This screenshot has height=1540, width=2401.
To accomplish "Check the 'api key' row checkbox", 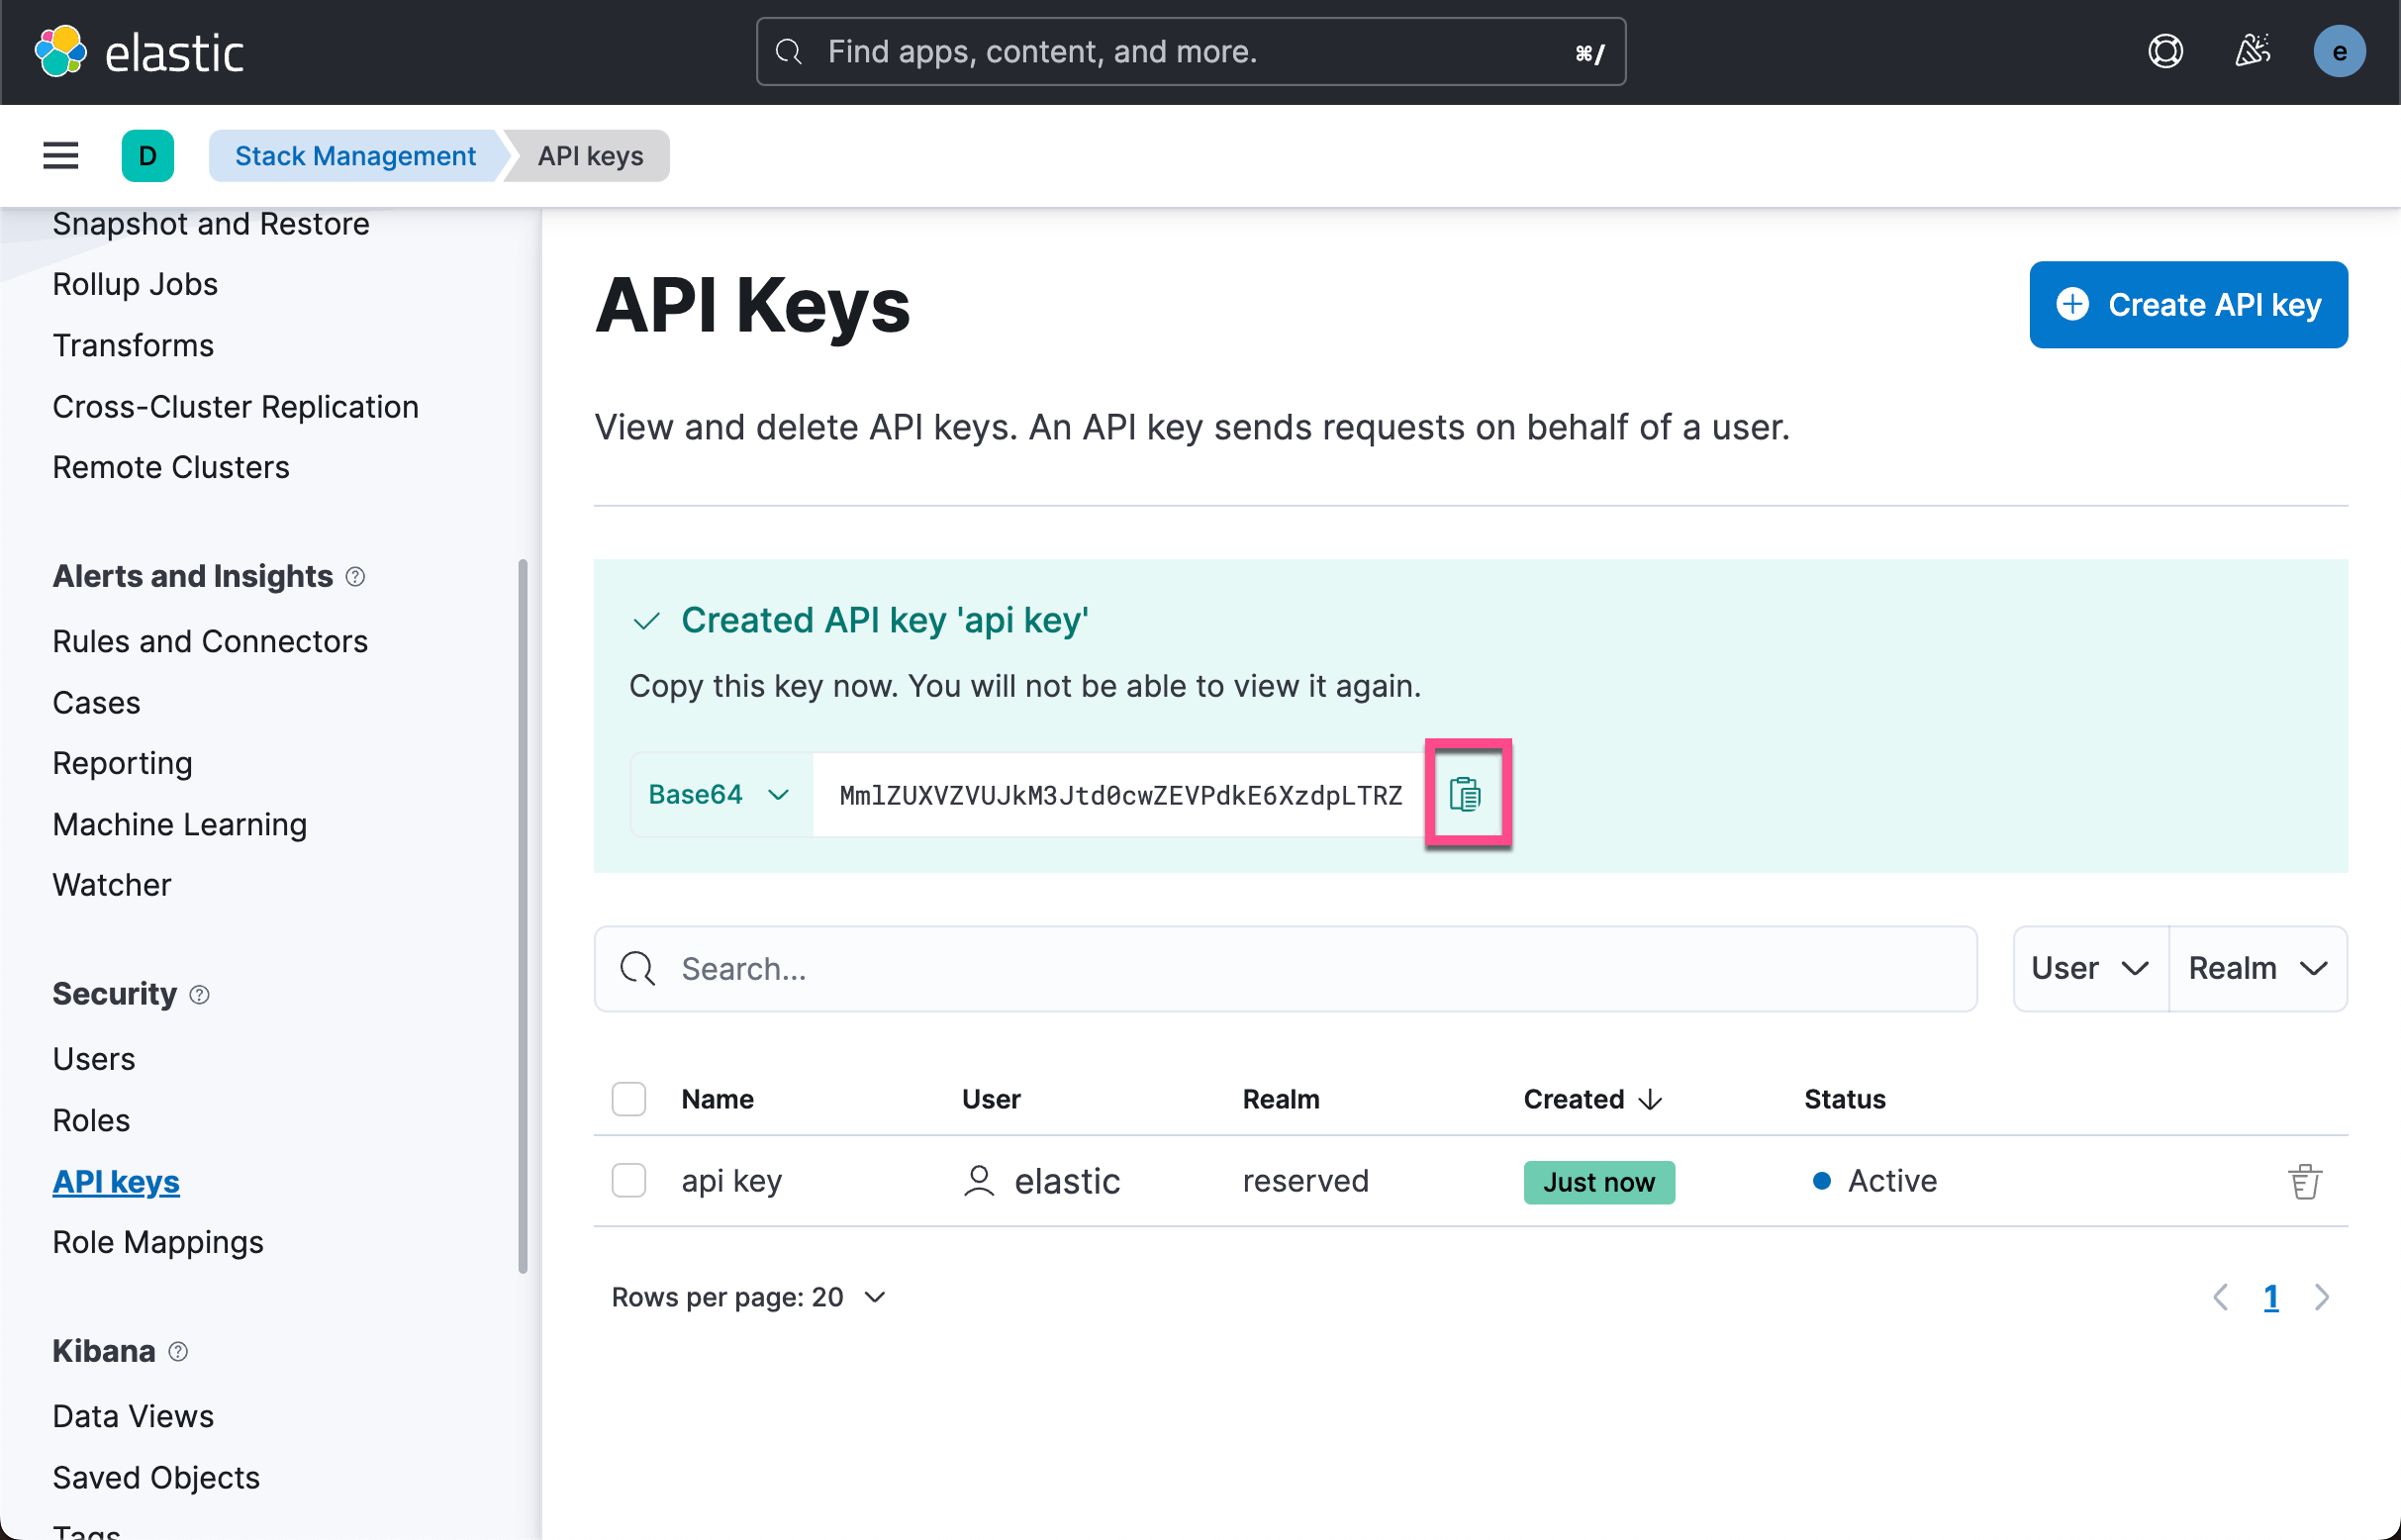I will 628,1180.
